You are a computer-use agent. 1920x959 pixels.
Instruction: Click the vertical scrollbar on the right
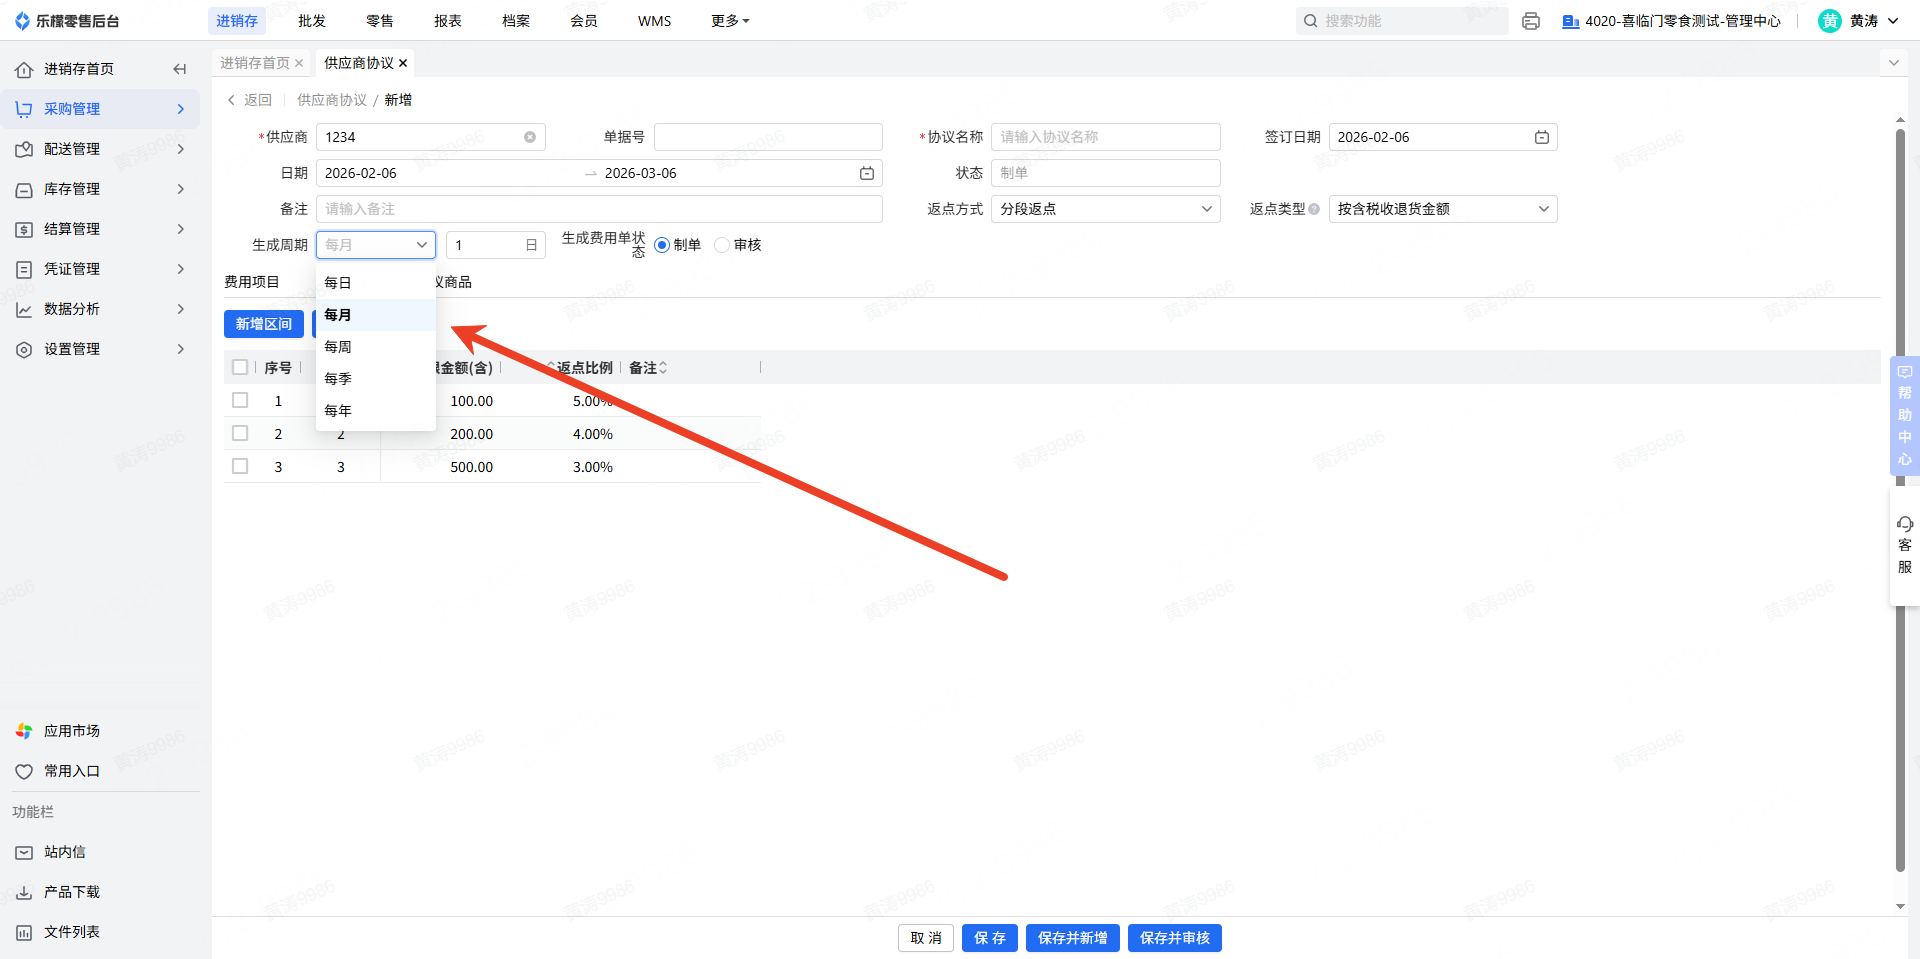click(1900, 500)
